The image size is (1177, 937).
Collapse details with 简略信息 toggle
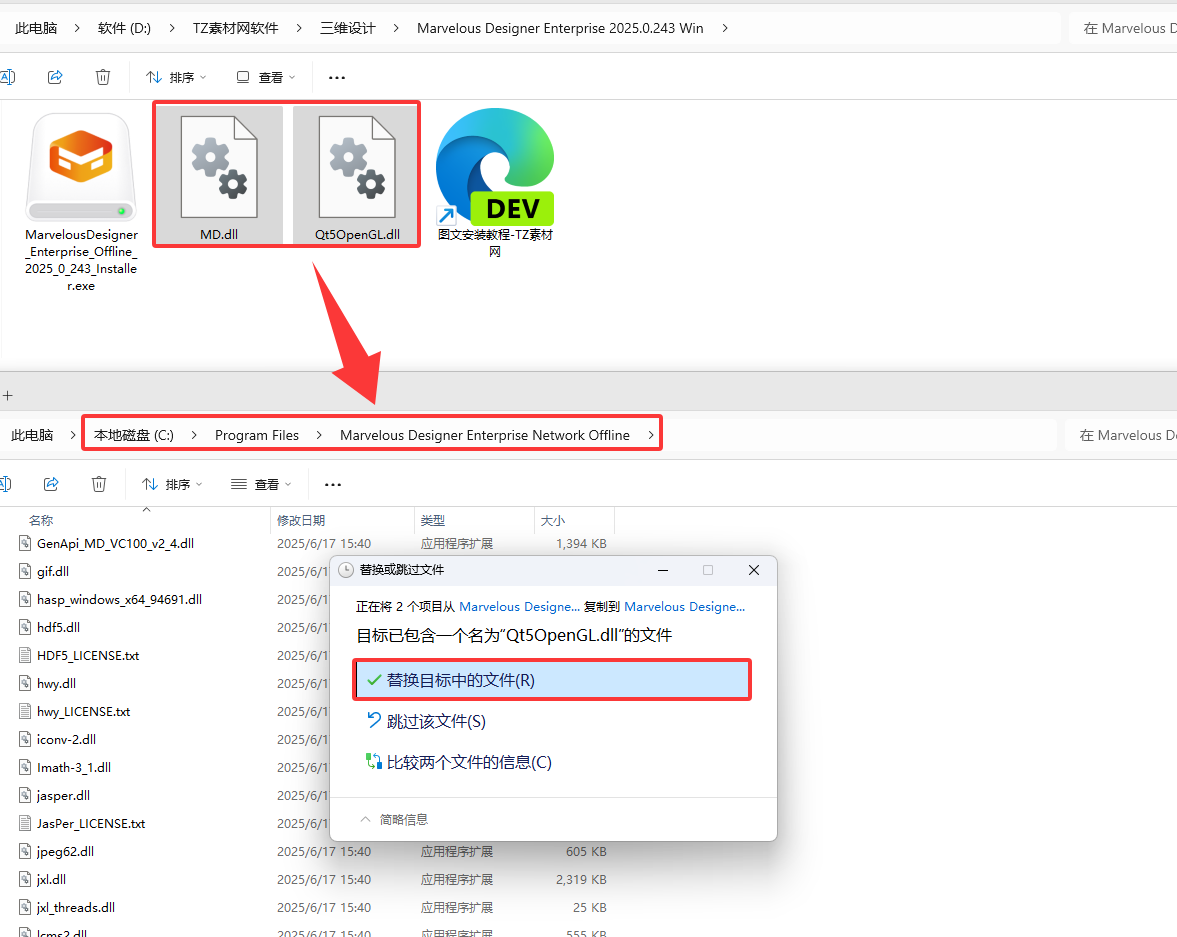coord(394,819)
